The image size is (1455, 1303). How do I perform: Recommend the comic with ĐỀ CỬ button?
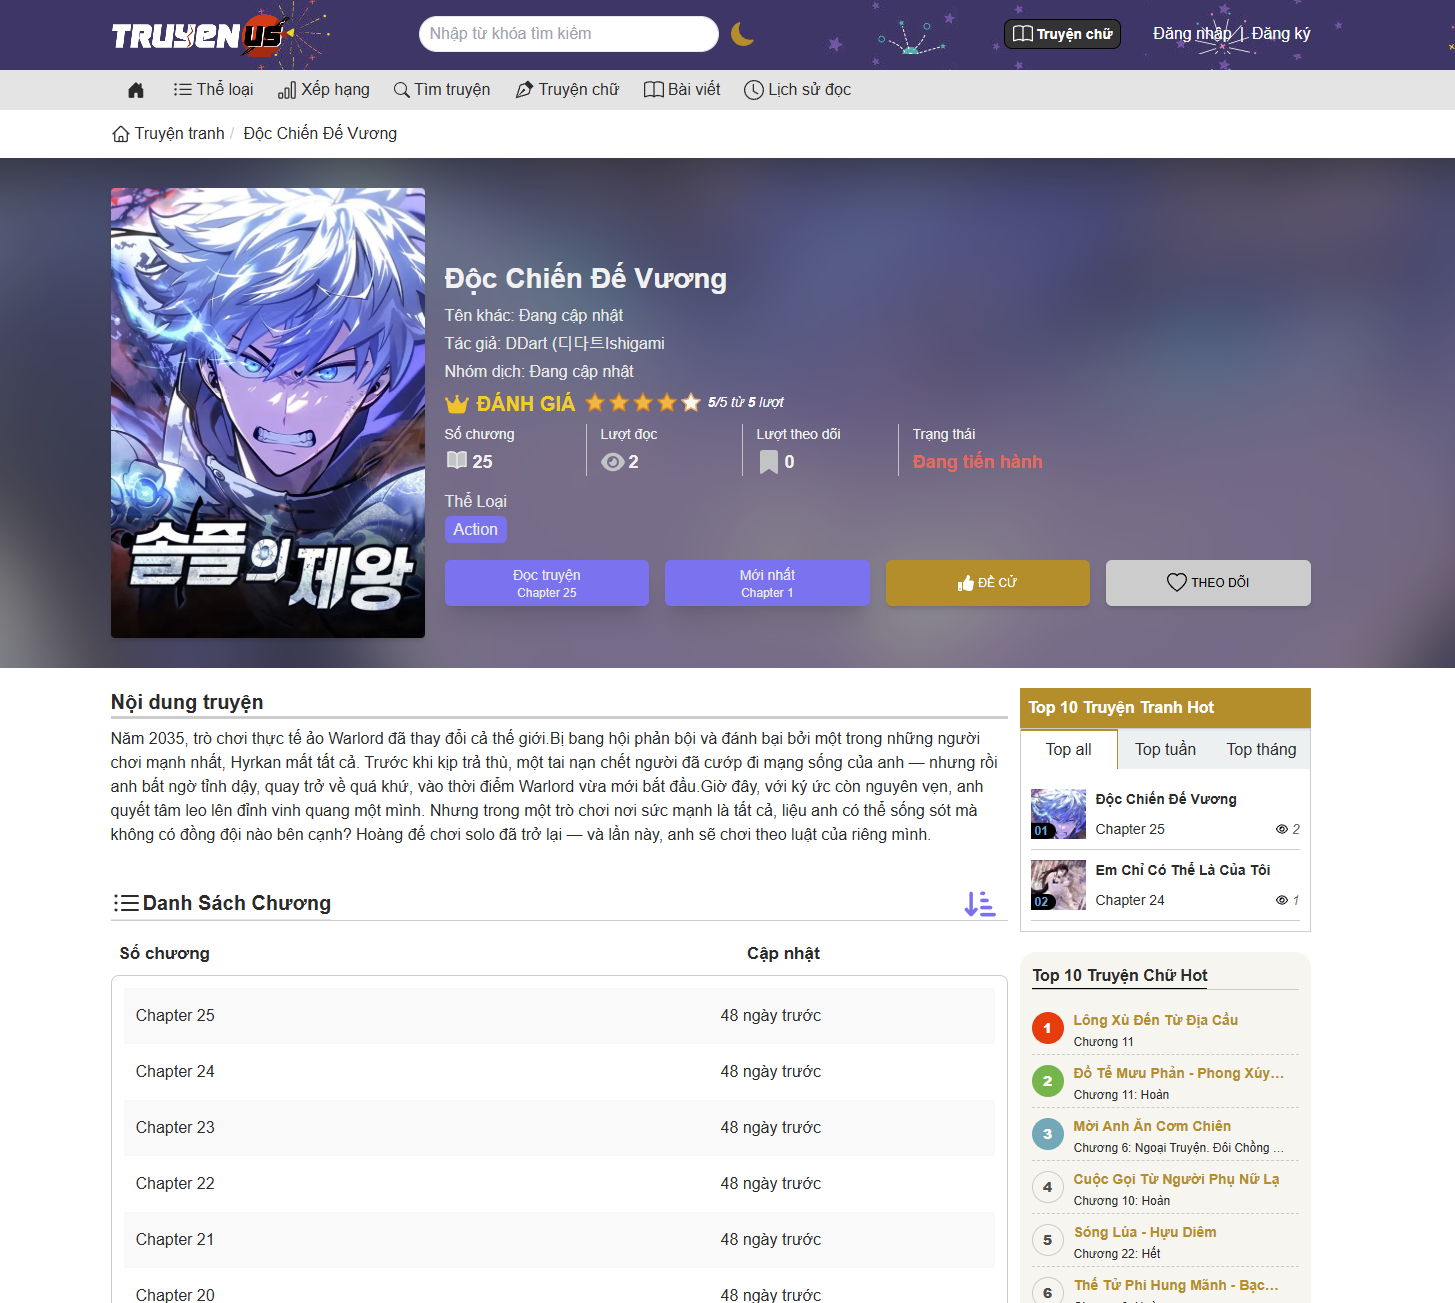click(x=988, y=583)
